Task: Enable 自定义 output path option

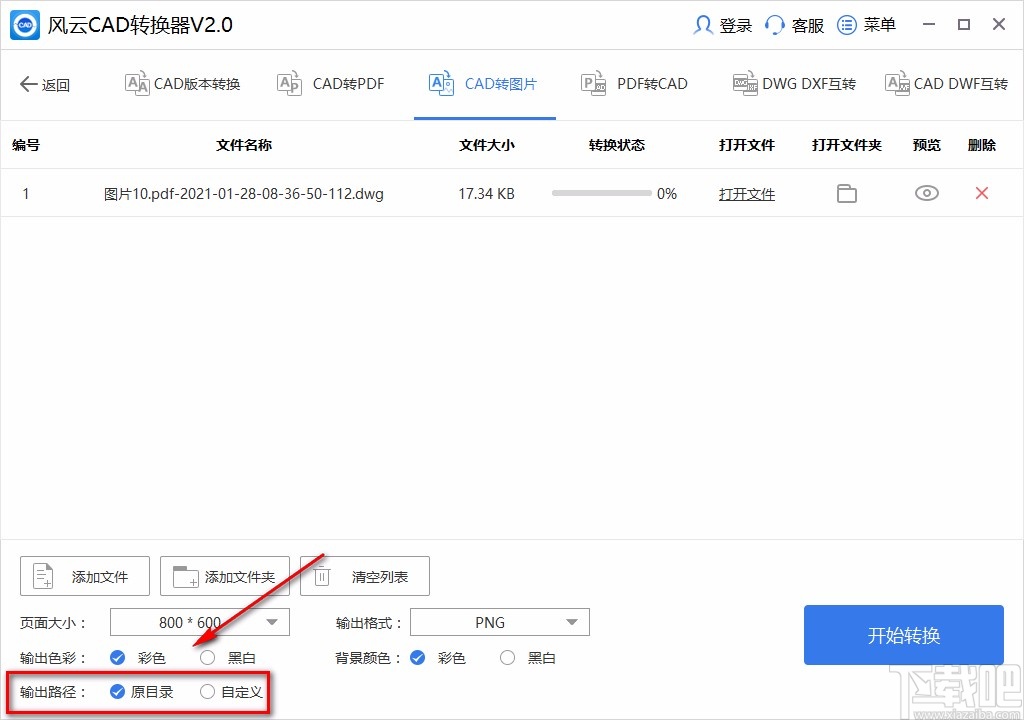Action: [207, 691]
